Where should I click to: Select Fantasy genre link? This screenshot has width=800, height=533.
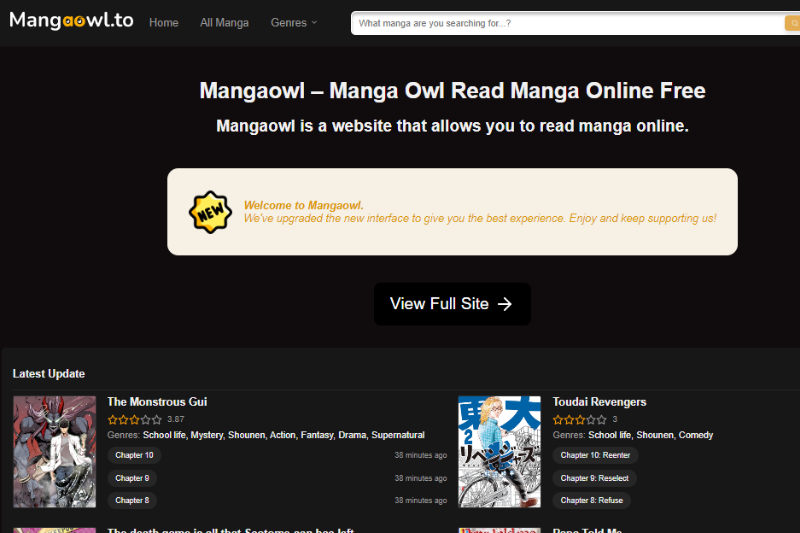(317, 435)
